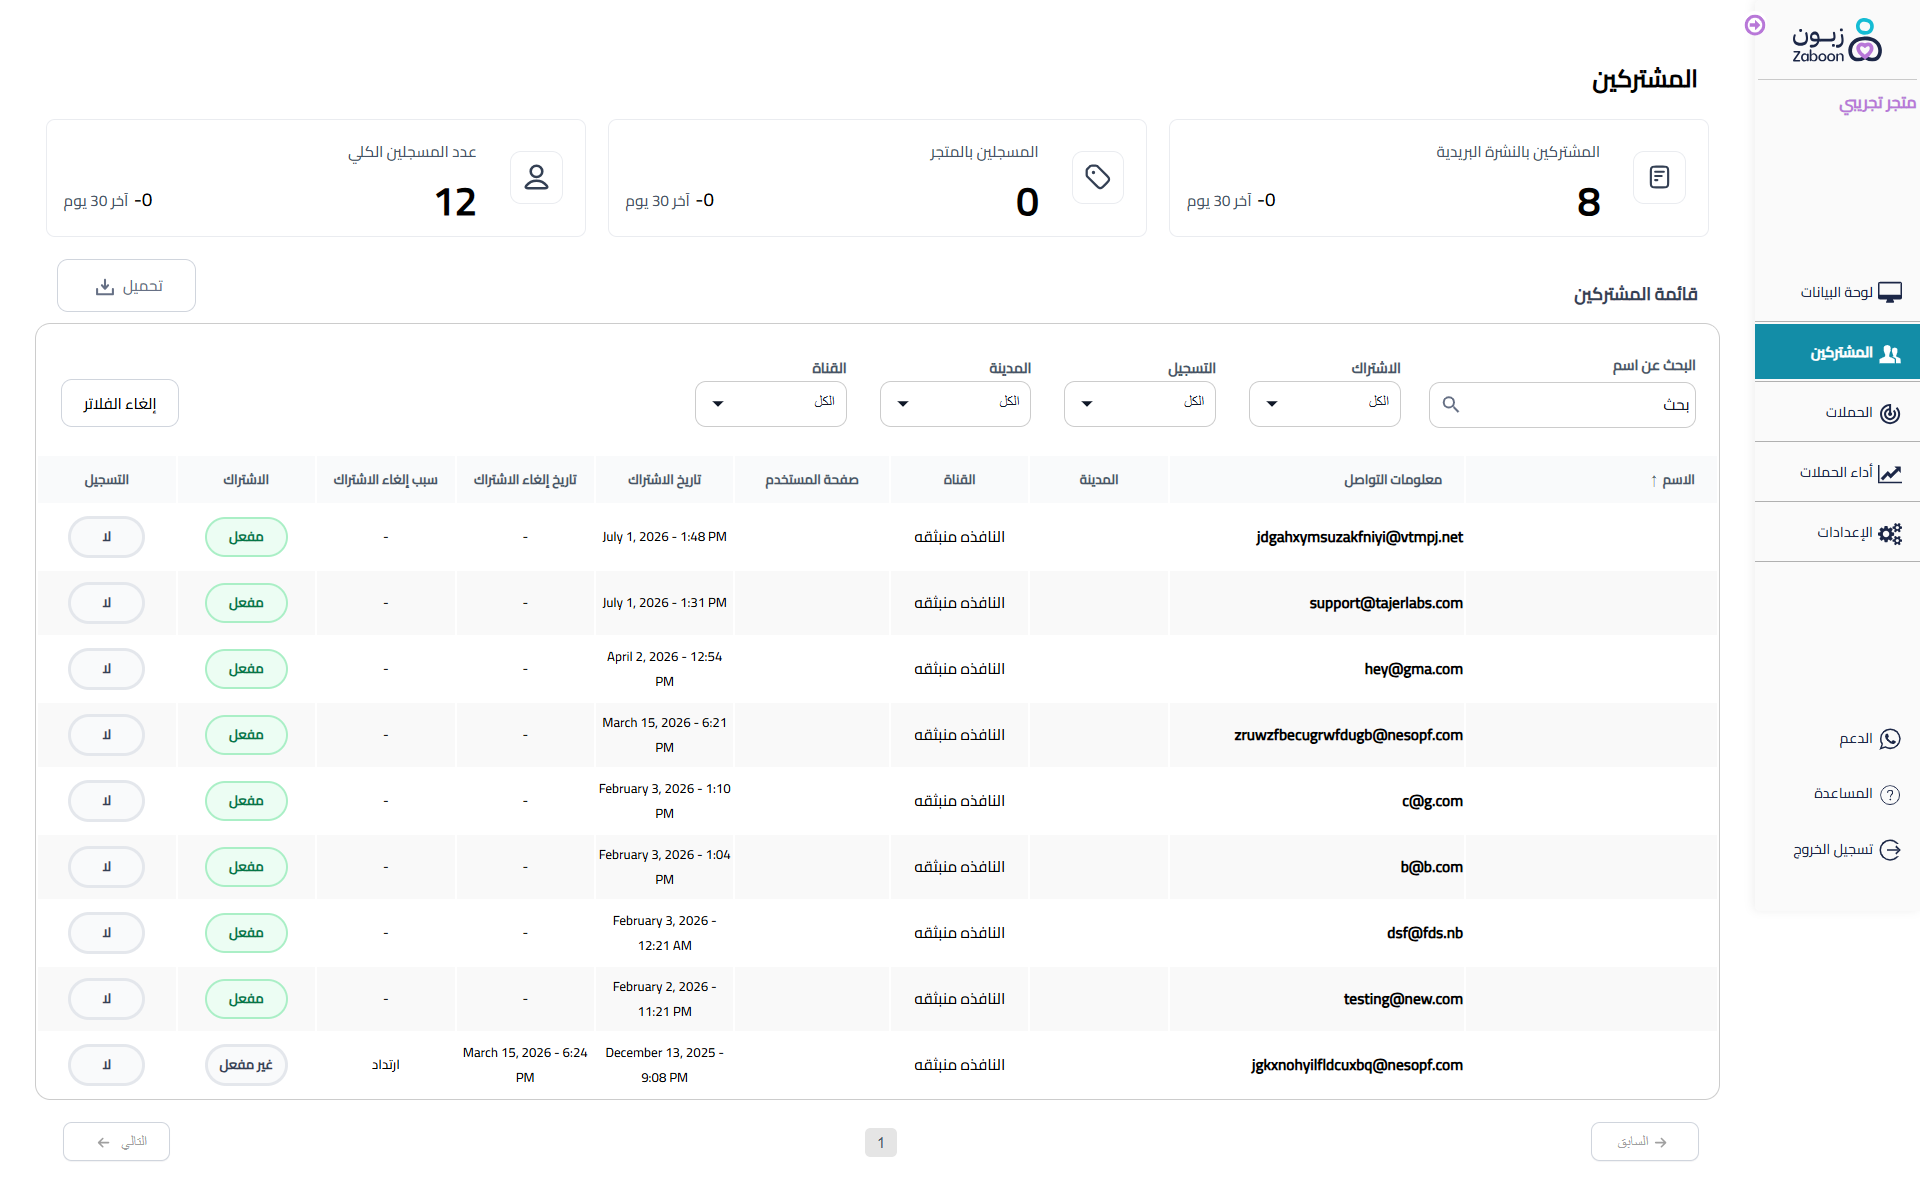1920x1178 pixels.
Task: Open the القناة filter dropdown
Action: (x=771, y=404)
